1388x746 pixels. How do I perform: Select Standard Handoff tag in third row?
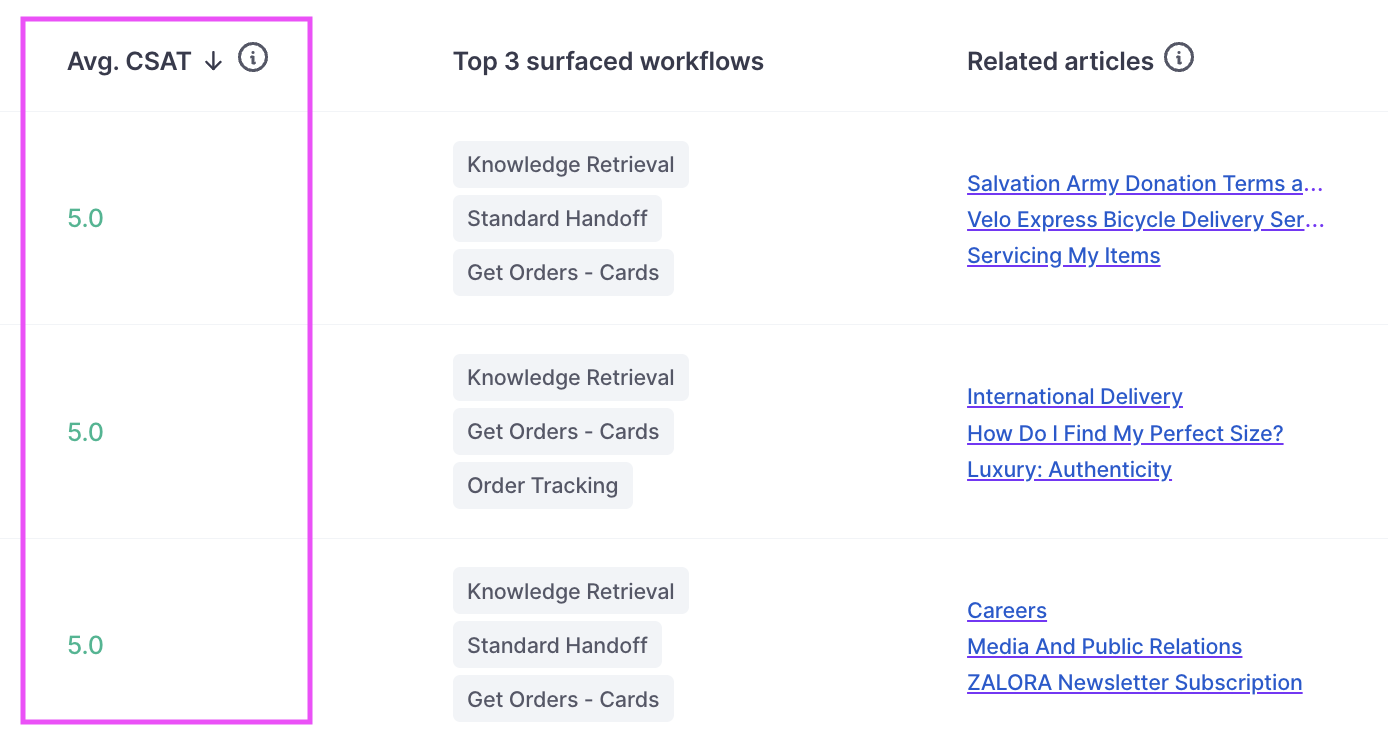(x=557, y=646)
